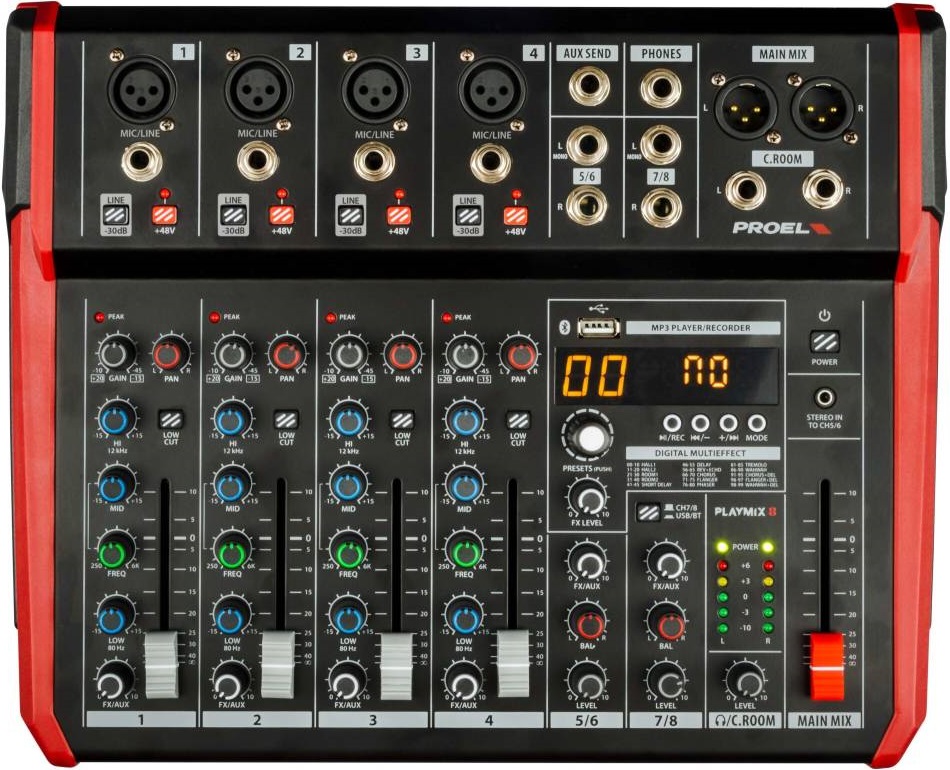Screen dimensions: 950x770
Task: Click the channel 1 fader cap
Action: point(162,665)
